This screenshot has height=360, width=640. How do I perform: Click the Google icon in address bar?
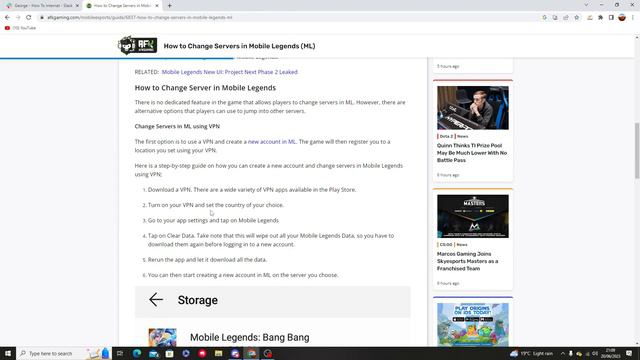click(x=544, y=18)
